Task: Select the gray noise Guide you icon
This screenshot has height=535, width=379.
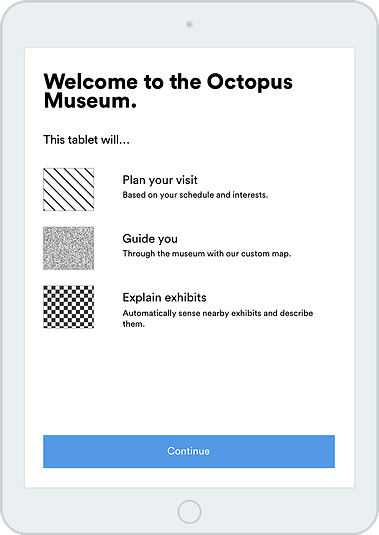Action: coord(69,248)
